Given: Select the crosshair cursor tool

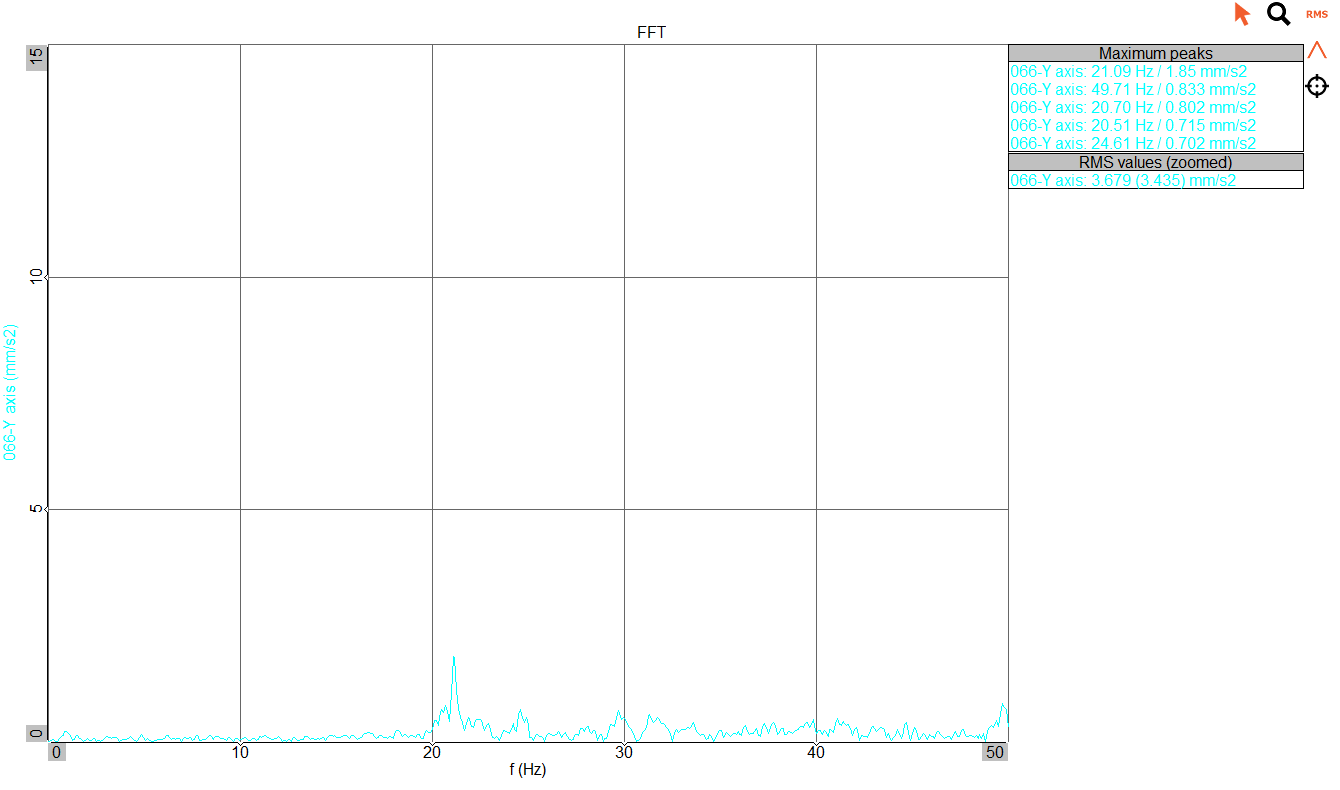Looking at the screenshot, I should (x=1317, y=86).
